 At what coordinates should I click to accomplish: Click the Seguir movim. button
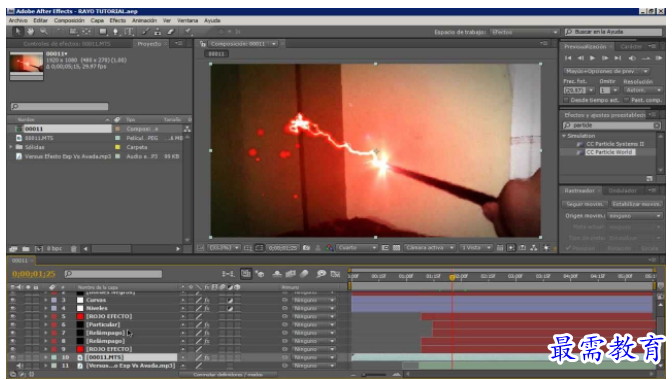point(585,204)
